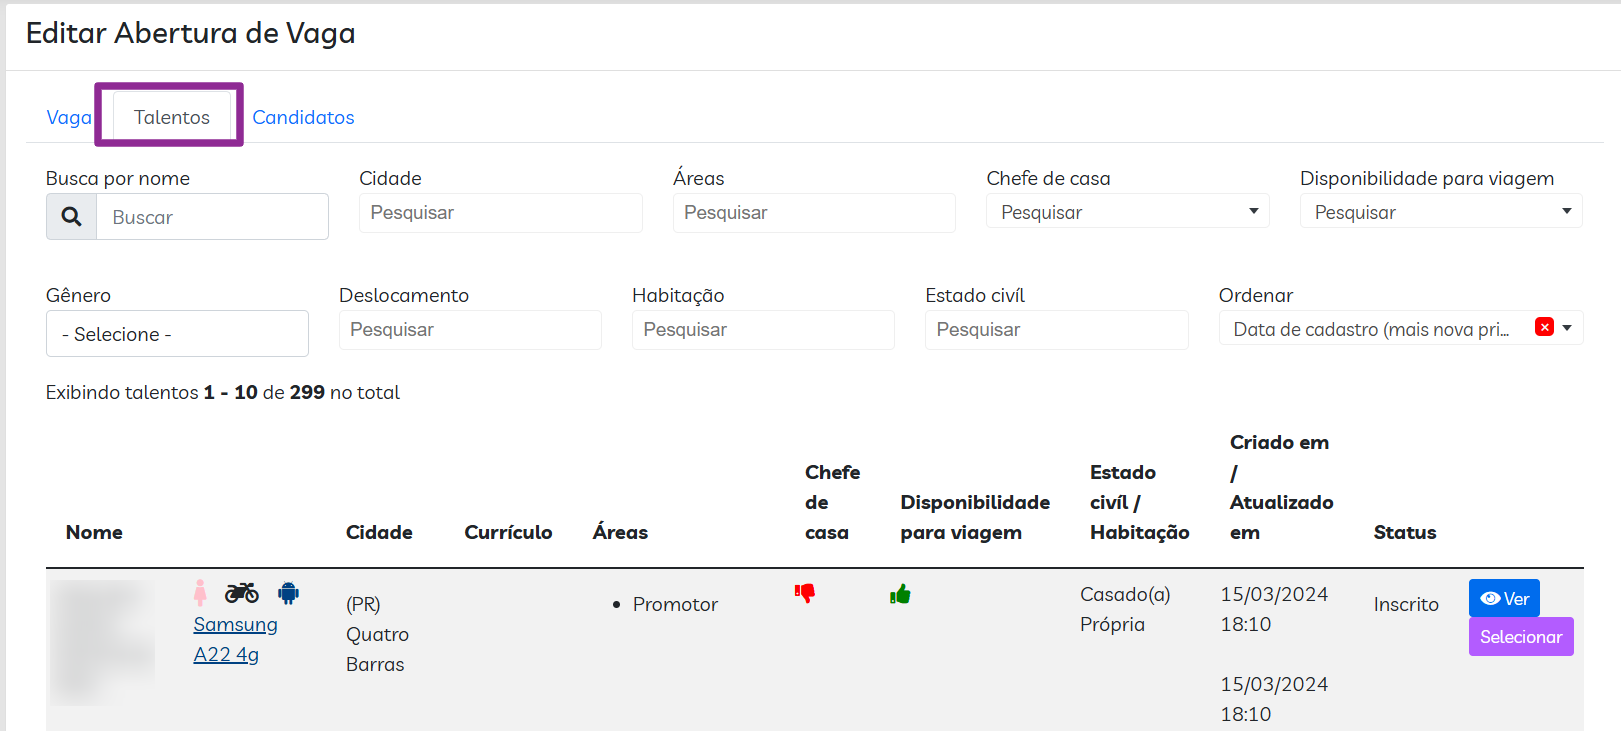Click the Buscar name search field
The image size is (1621, 731).
pos(212,217)
